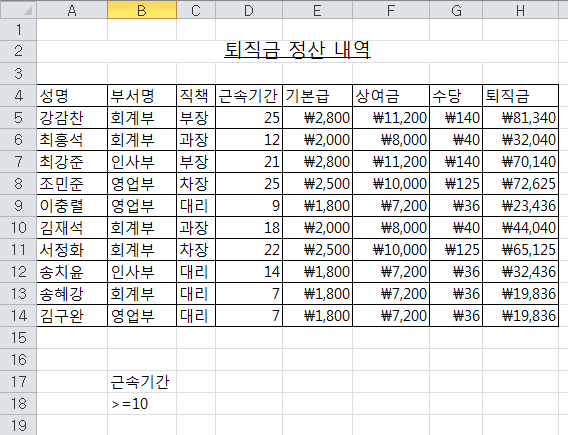568x435 pixels.
Task: Click header cell 상여금
Action: pos(391,96)
